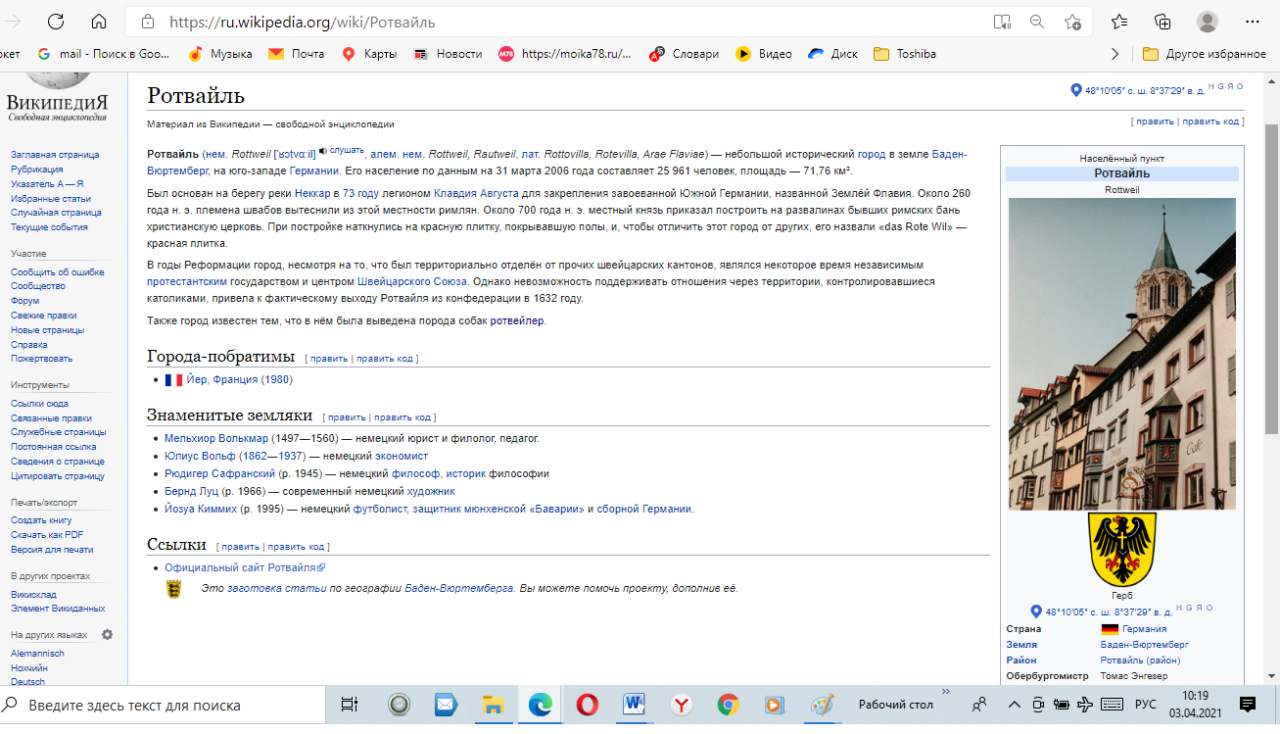1280x734 pixels.
Task: Open the Видео bookmark
Action: tap(764, 54)
